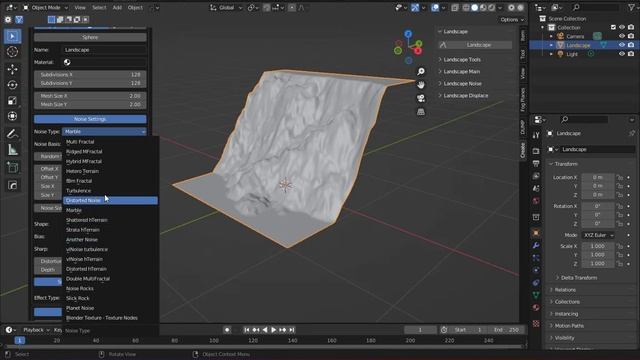Toggle the camera view icon
The width and height of the screenshot is (640, 360).
point(420,98)
